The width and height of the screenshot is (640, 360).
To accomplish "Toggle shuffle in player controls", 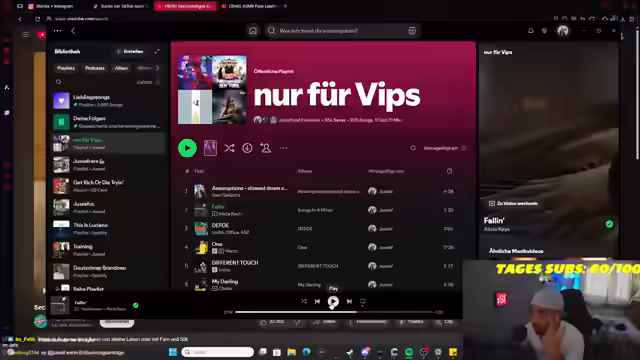I will pos(304,301).
